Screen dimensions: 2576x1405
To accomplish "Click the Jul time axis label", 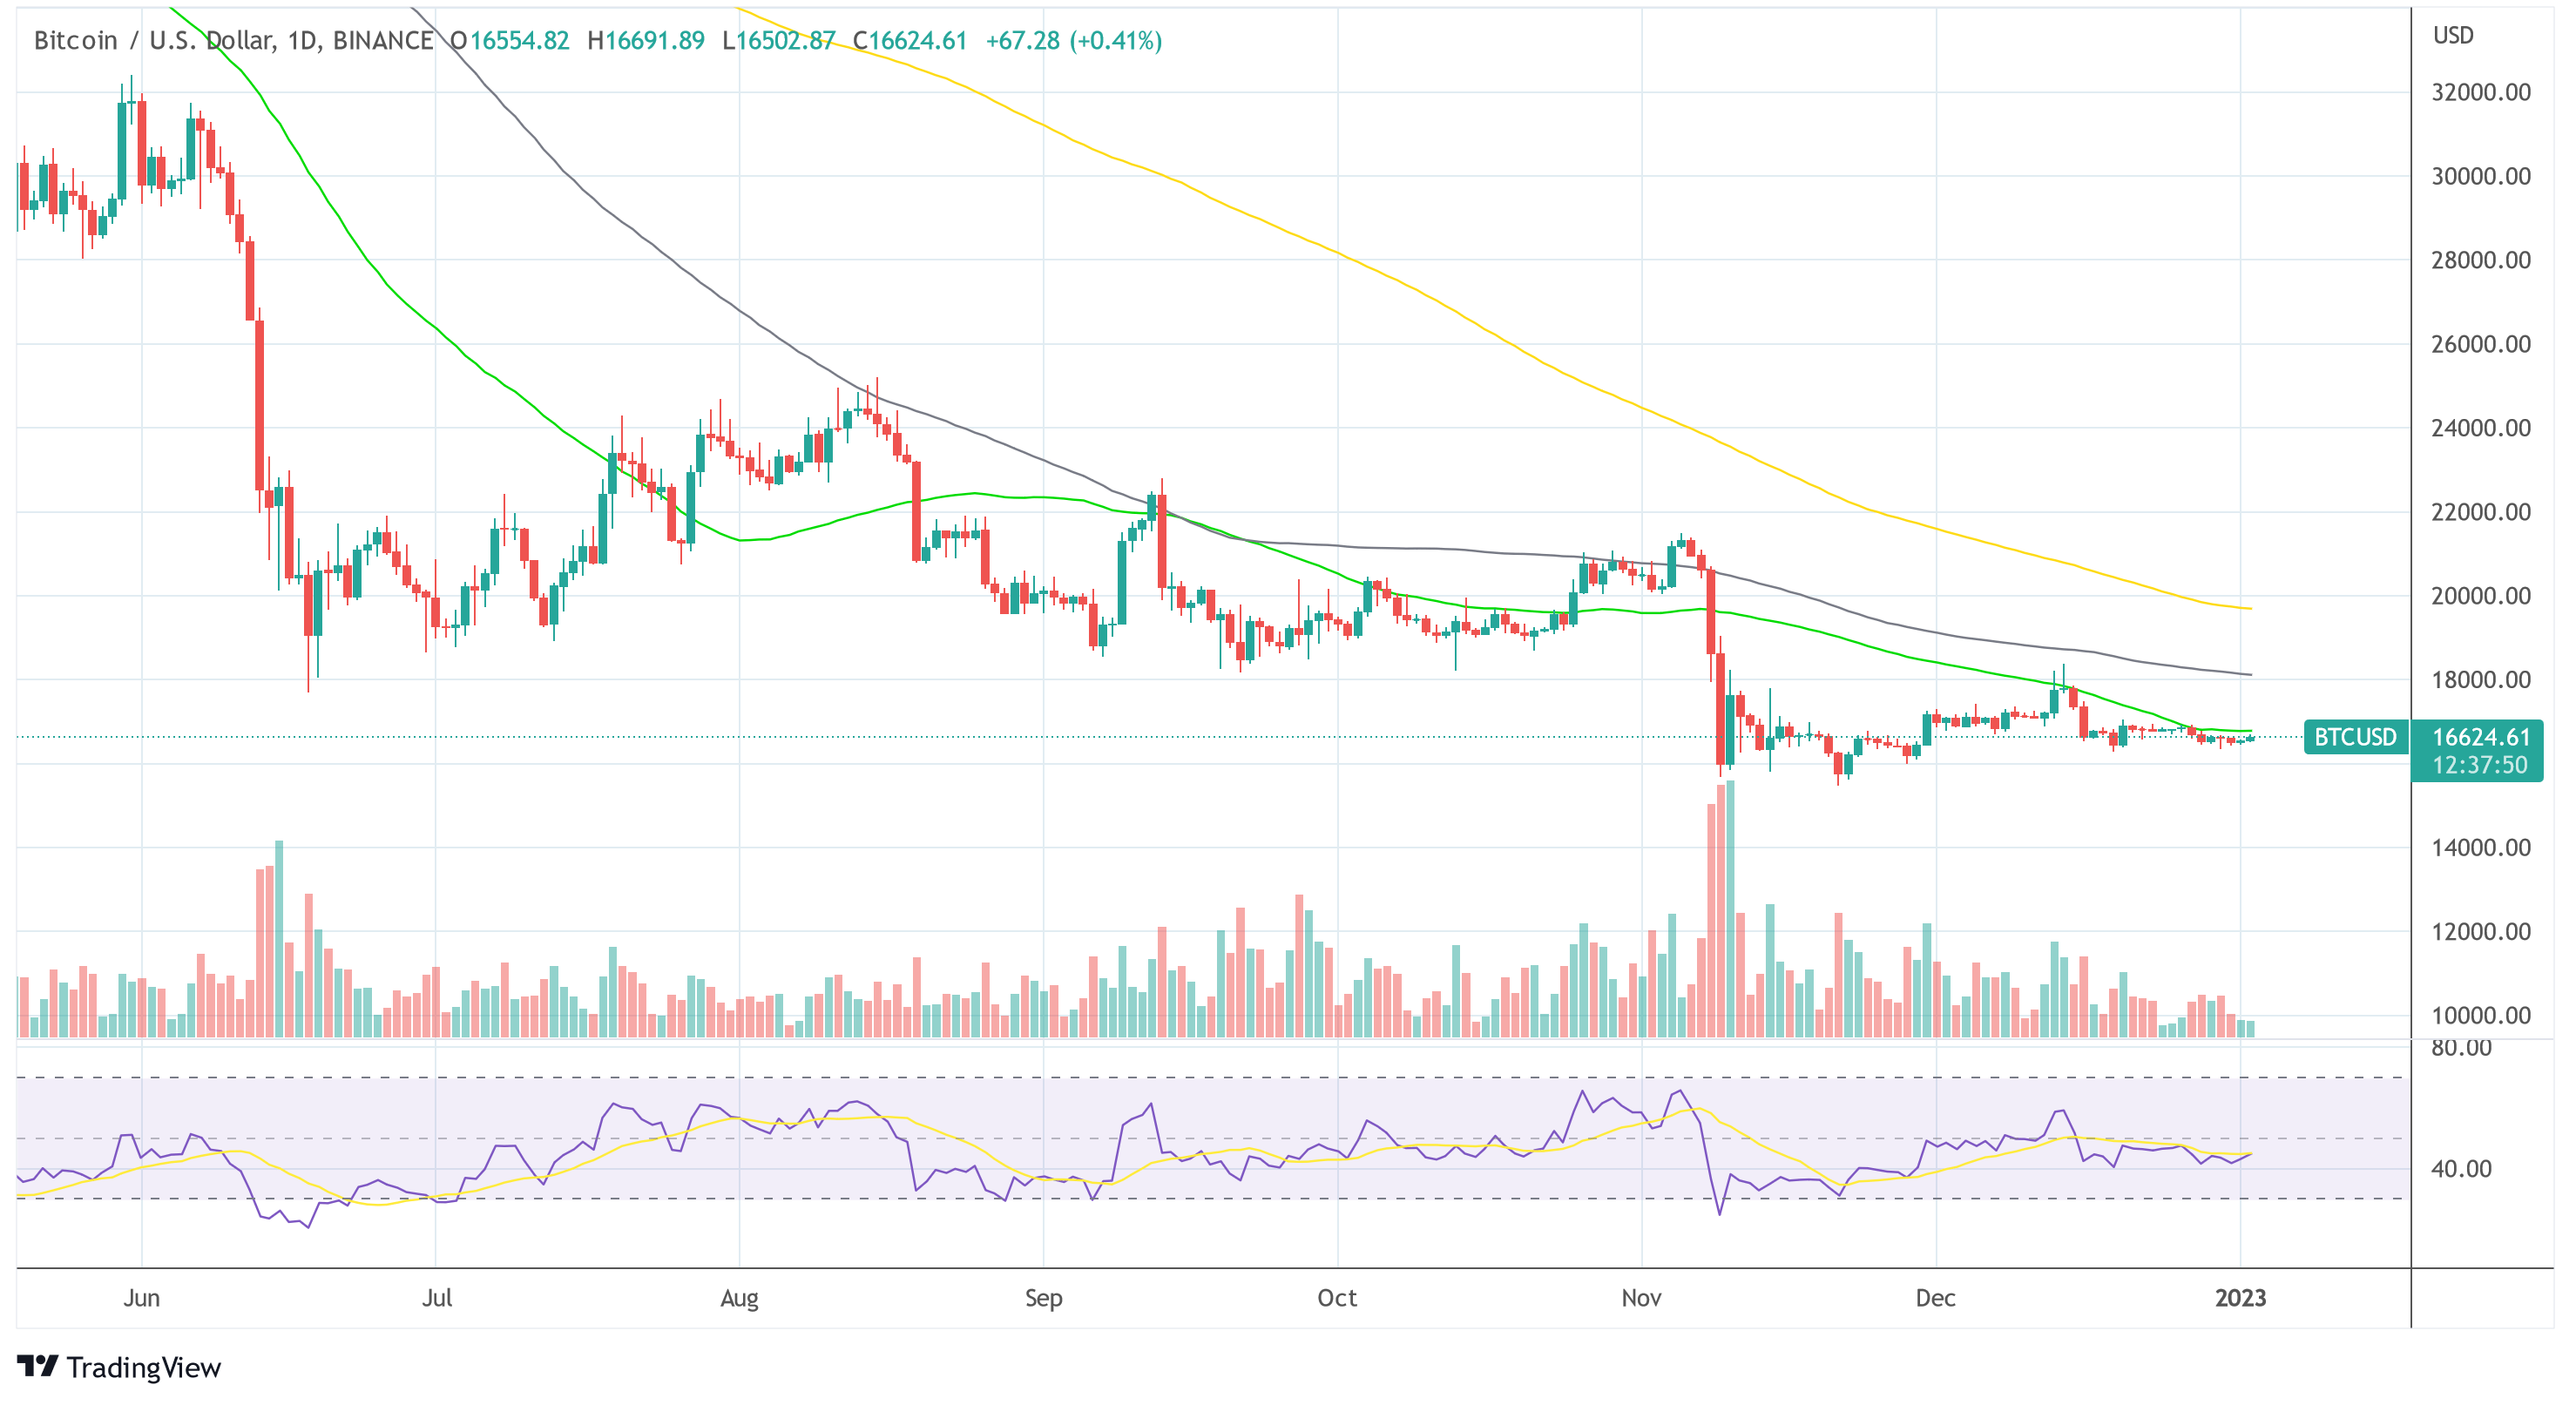I will (437, 1298).
